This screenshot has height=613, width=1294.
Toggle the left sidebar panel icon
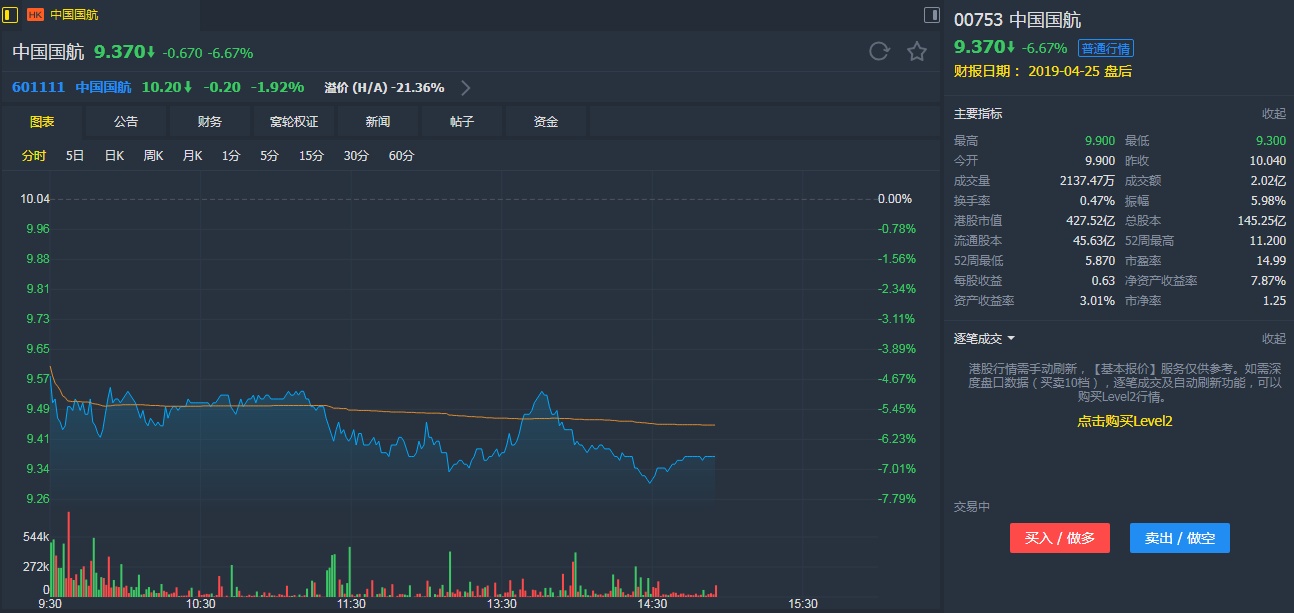[11, 15]
